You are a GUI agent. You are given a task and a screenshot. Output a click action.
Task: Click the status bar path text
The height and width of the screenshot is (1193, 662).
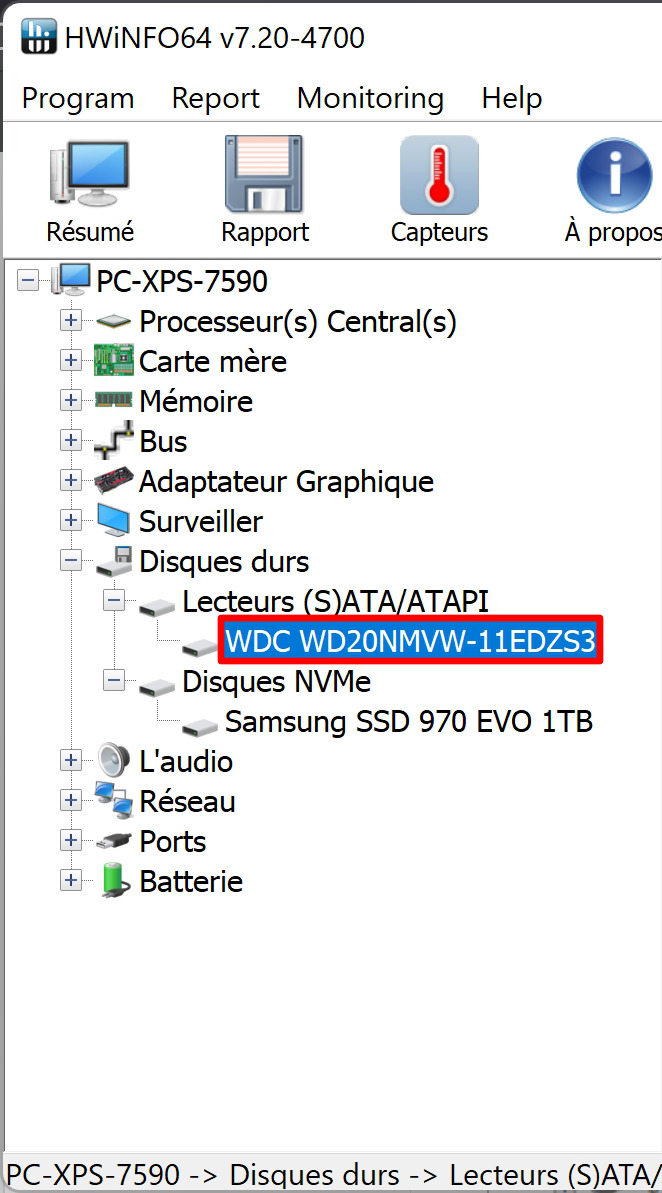333,1173
